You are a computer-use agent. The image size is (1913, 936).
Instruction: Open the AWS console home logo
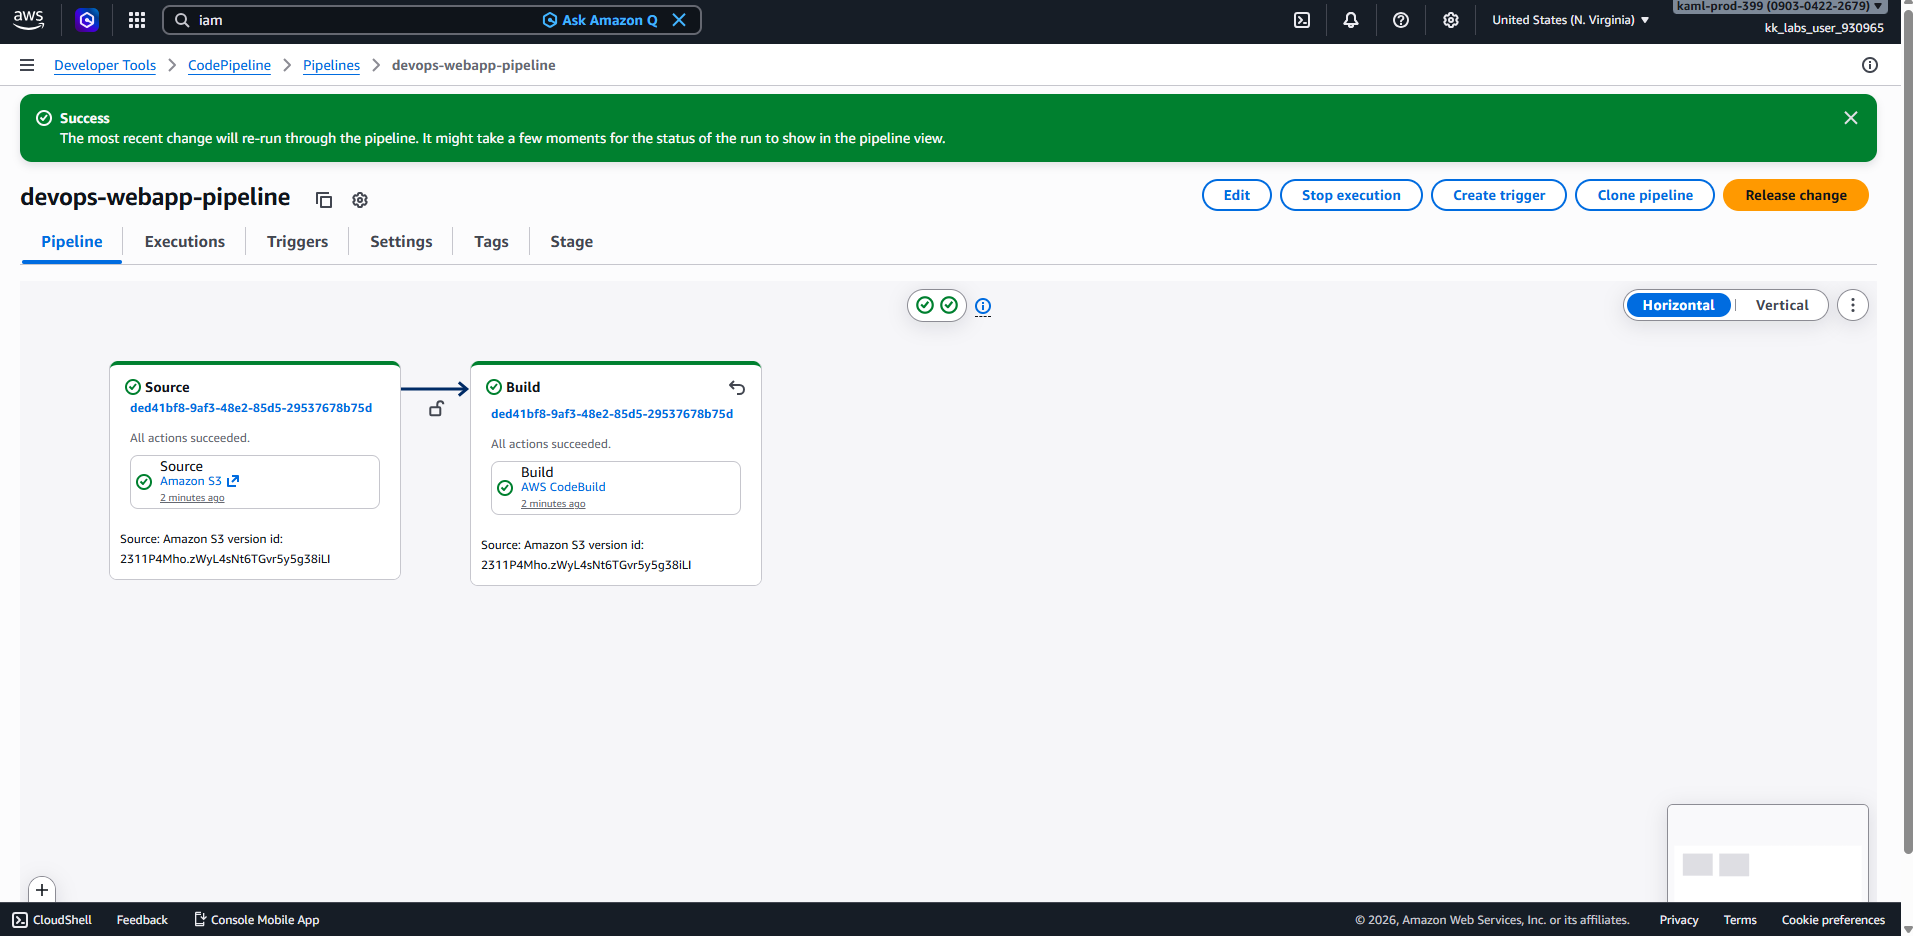28,20
